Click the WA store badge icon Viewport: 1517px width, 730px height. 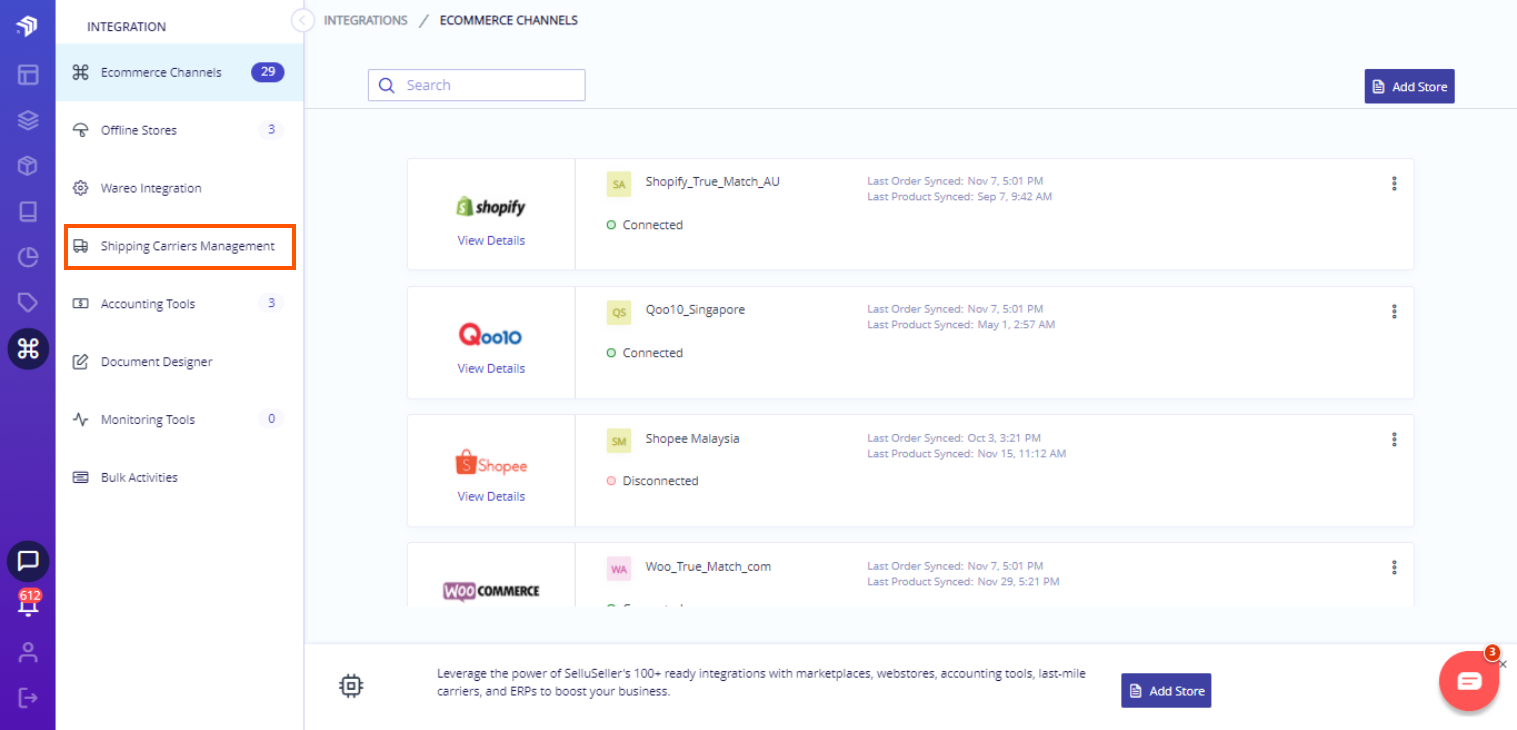click(619, 568)
